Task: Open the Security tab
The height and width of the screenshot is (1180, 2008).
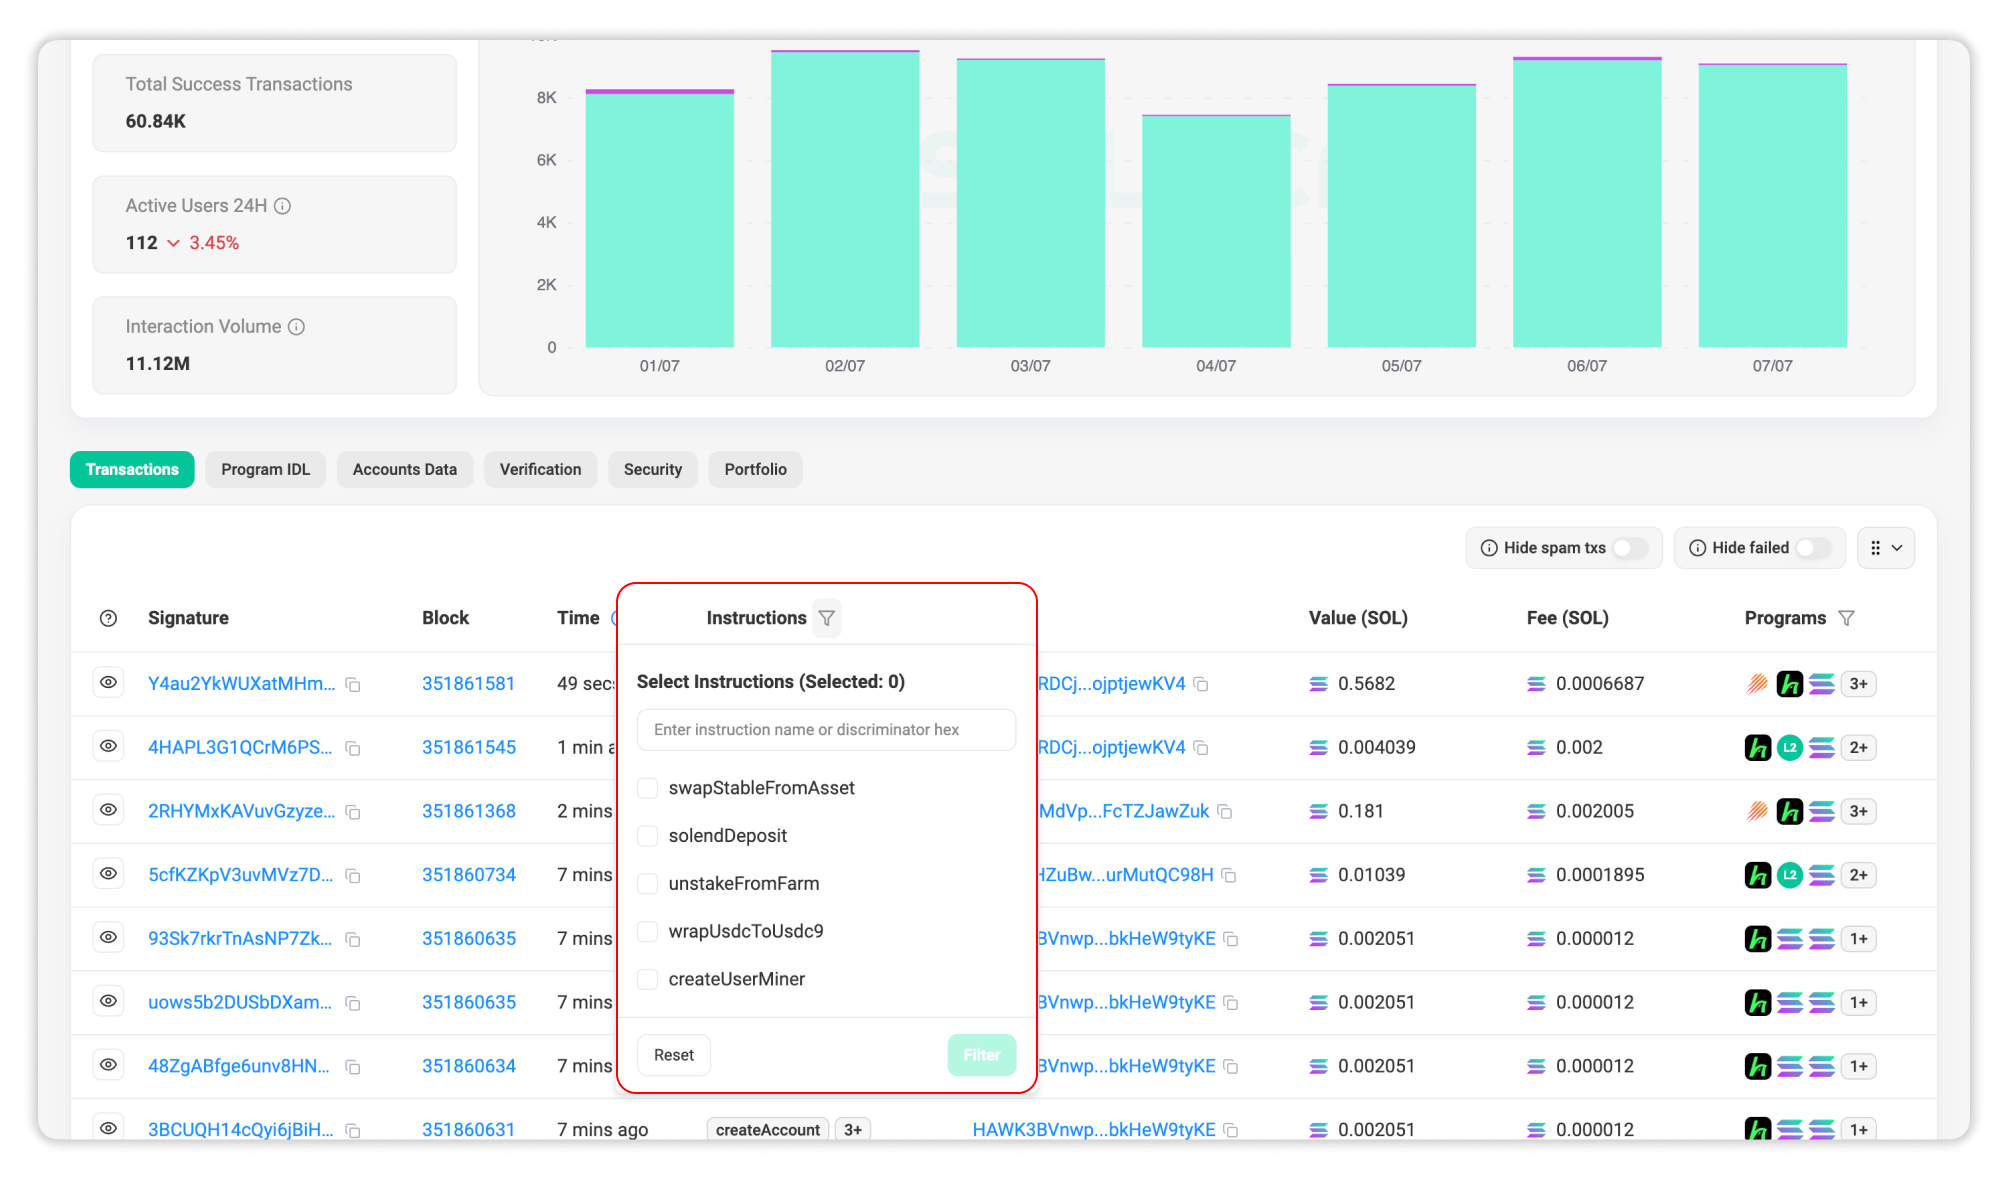Action: click(x=652, y=469)
